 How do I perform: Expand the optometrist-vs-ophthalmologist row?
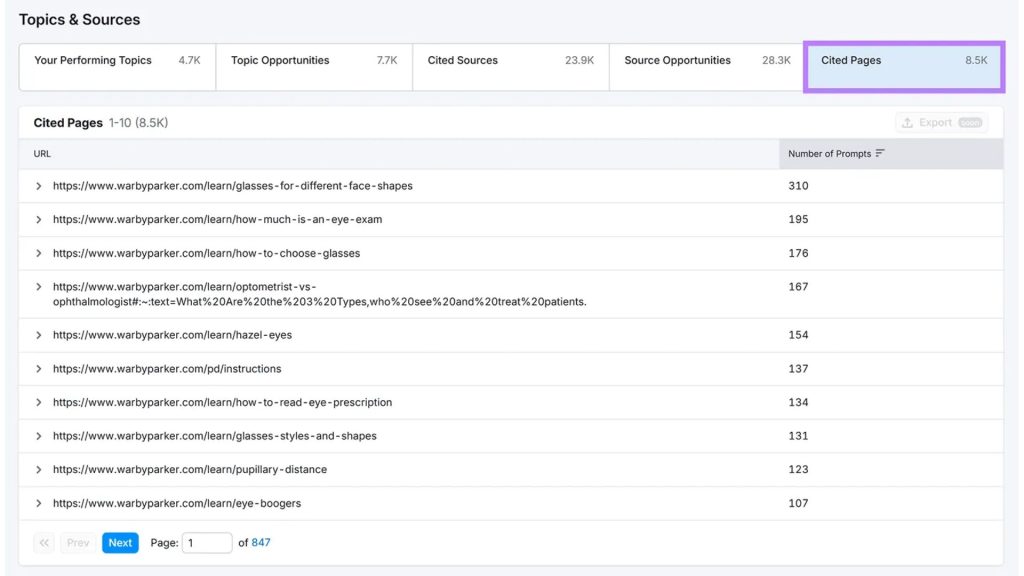pyautogui.click(x=39, y=287)
